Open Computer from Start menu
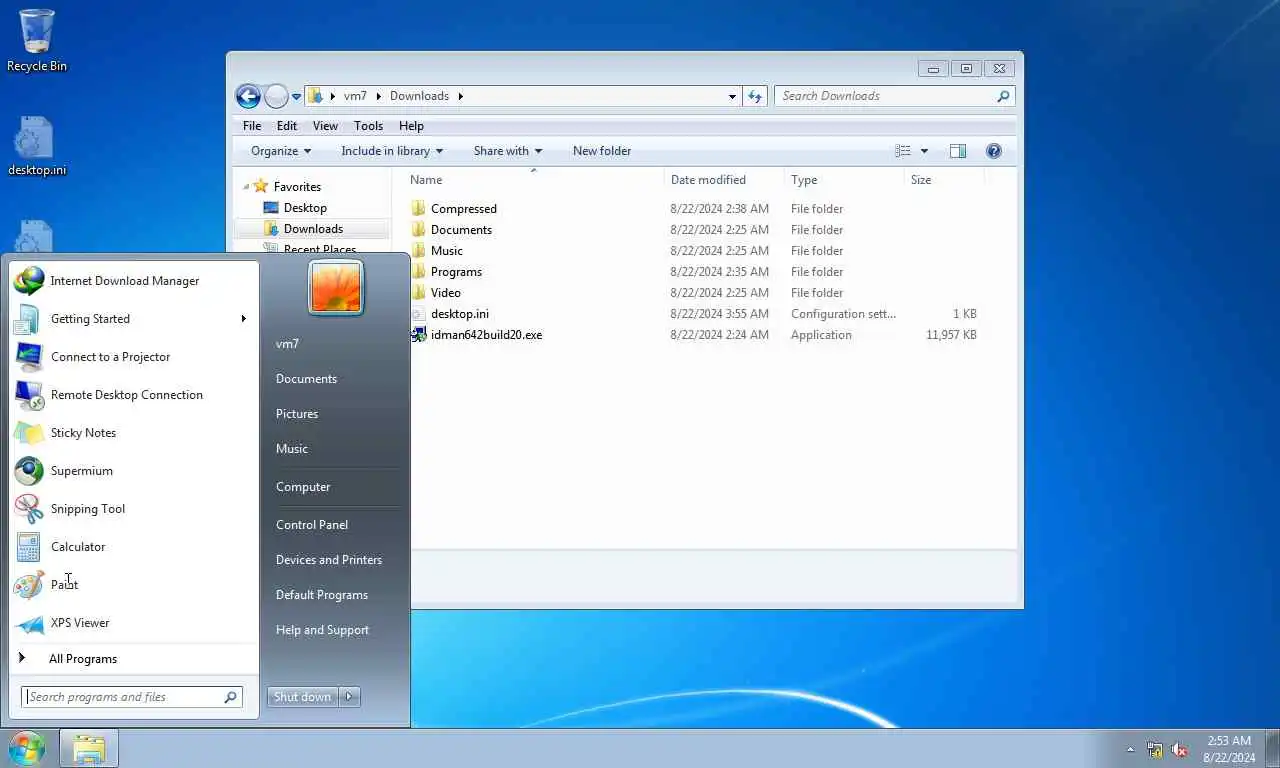This screenshot has height=768, width=1280. [303, 487]
